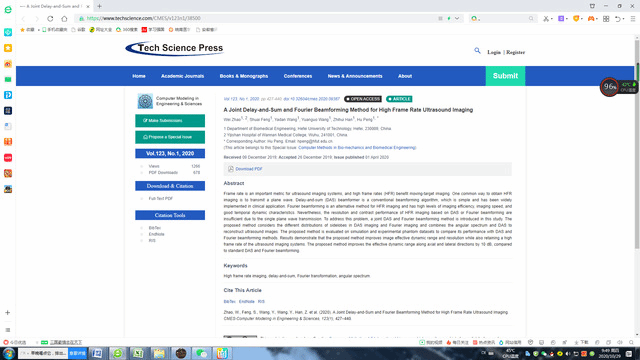The image size is (640, 360).
Task: Go to browser home page icon
Action: (x=64, y=18)
